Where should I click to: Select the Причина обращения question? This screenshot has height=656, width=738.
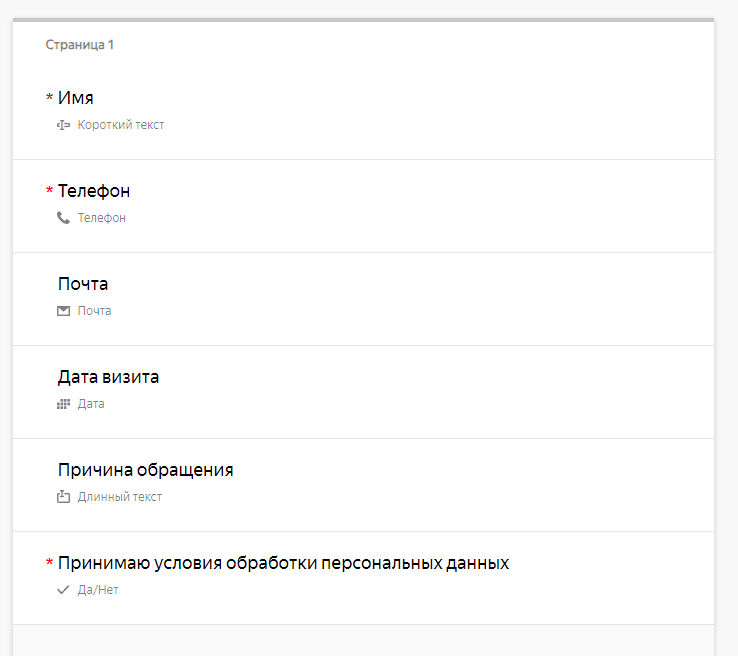coord(146,470)
